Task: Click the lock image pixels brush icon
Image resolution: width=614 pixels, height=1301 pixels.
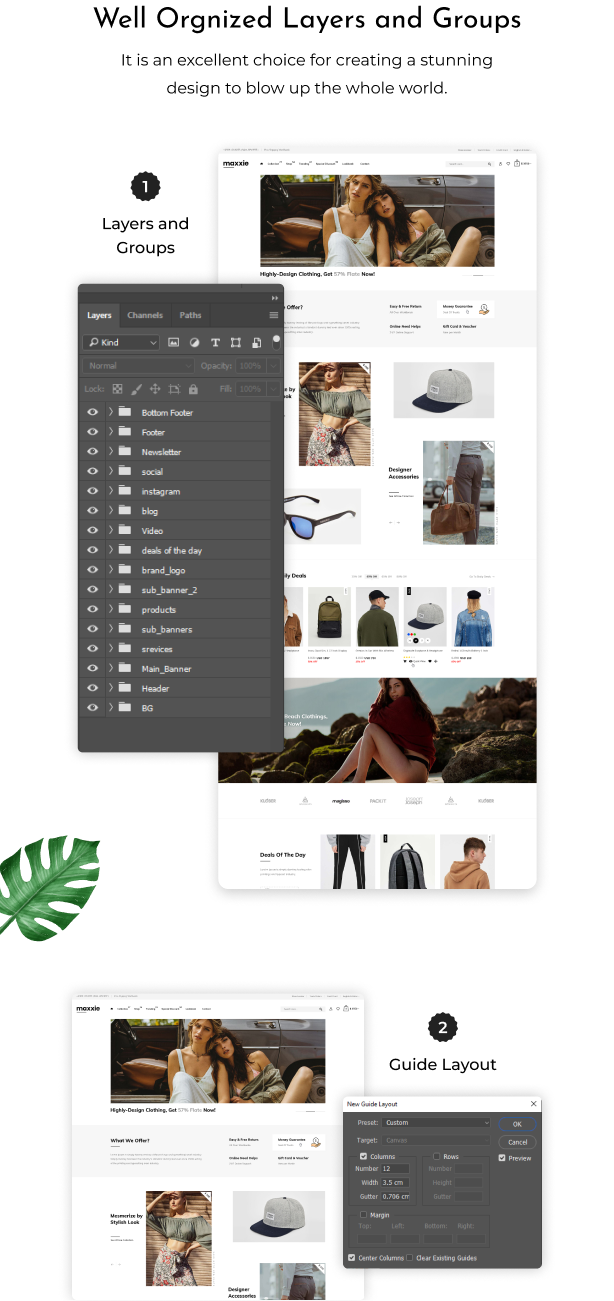Action: (x=136, y=389)
